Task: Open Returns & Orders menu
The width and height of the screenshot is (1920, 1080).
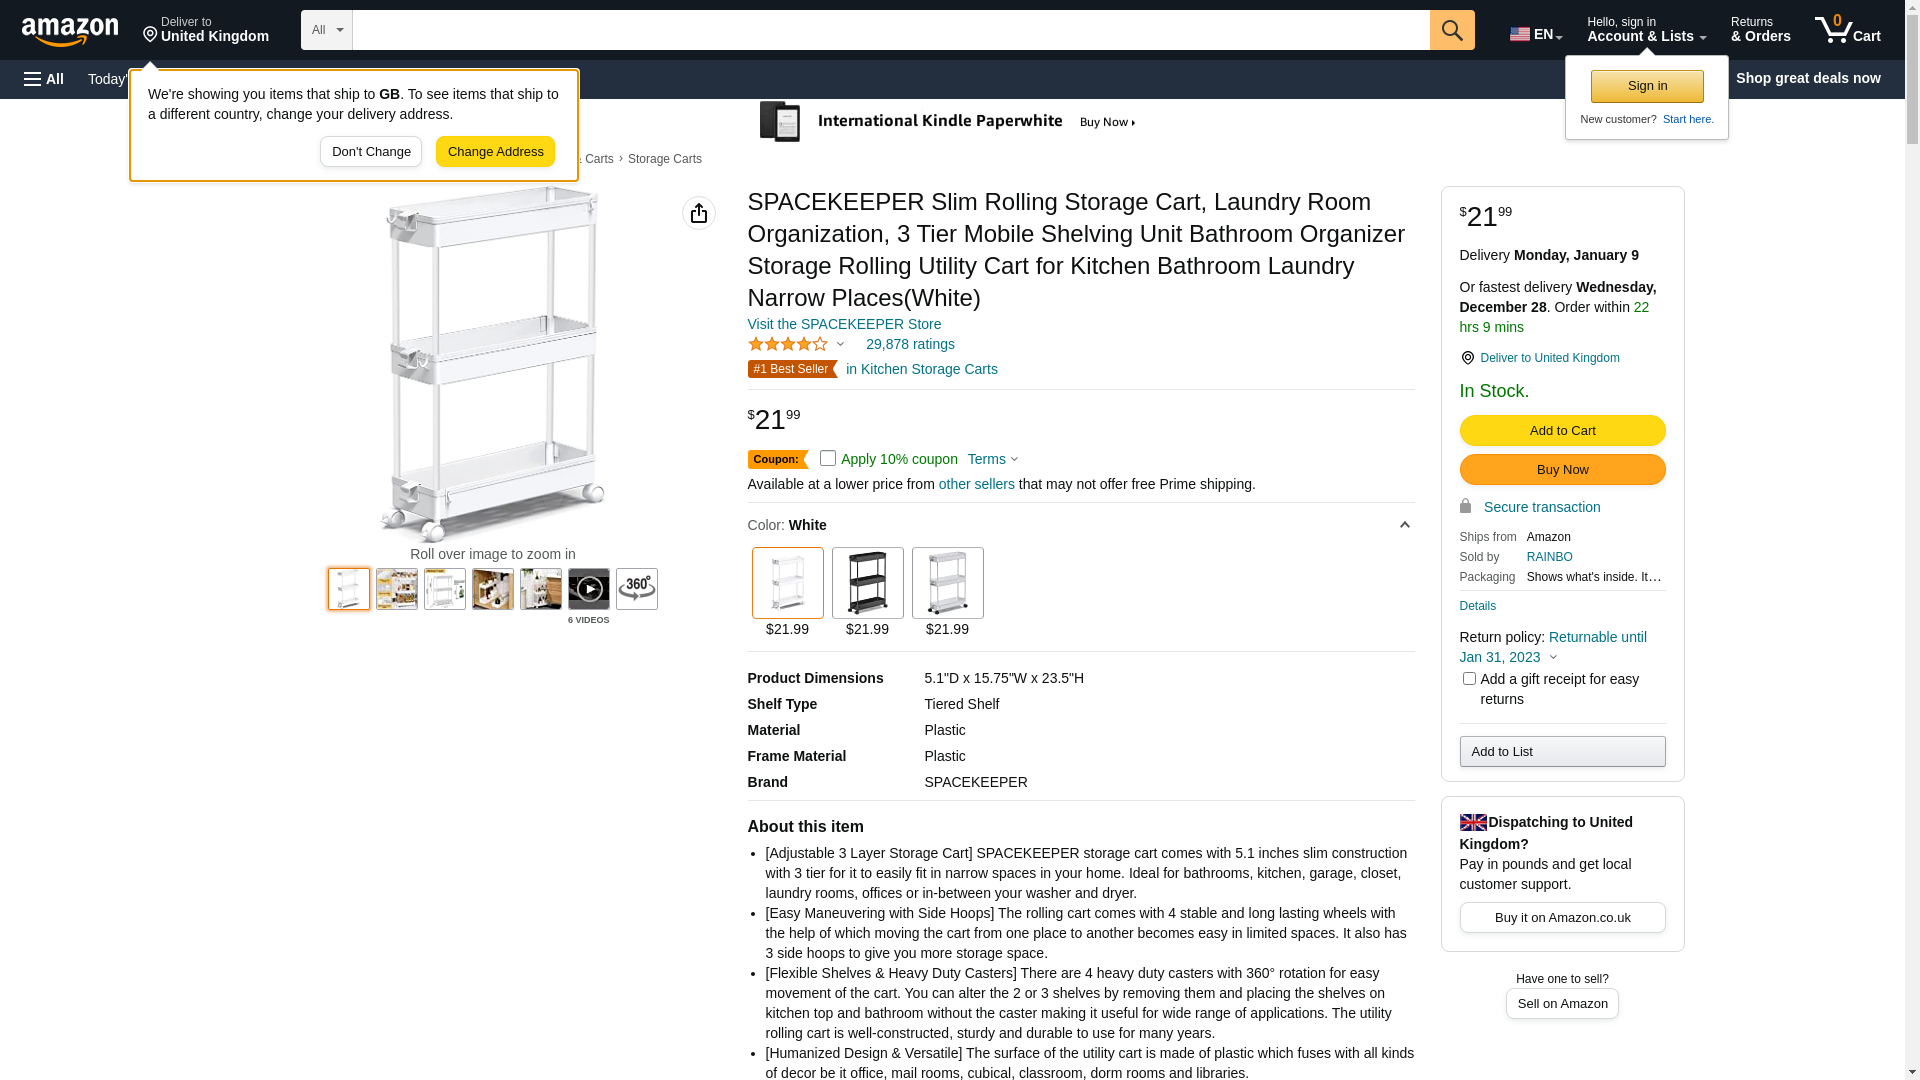Action: tap(1760, 30)
